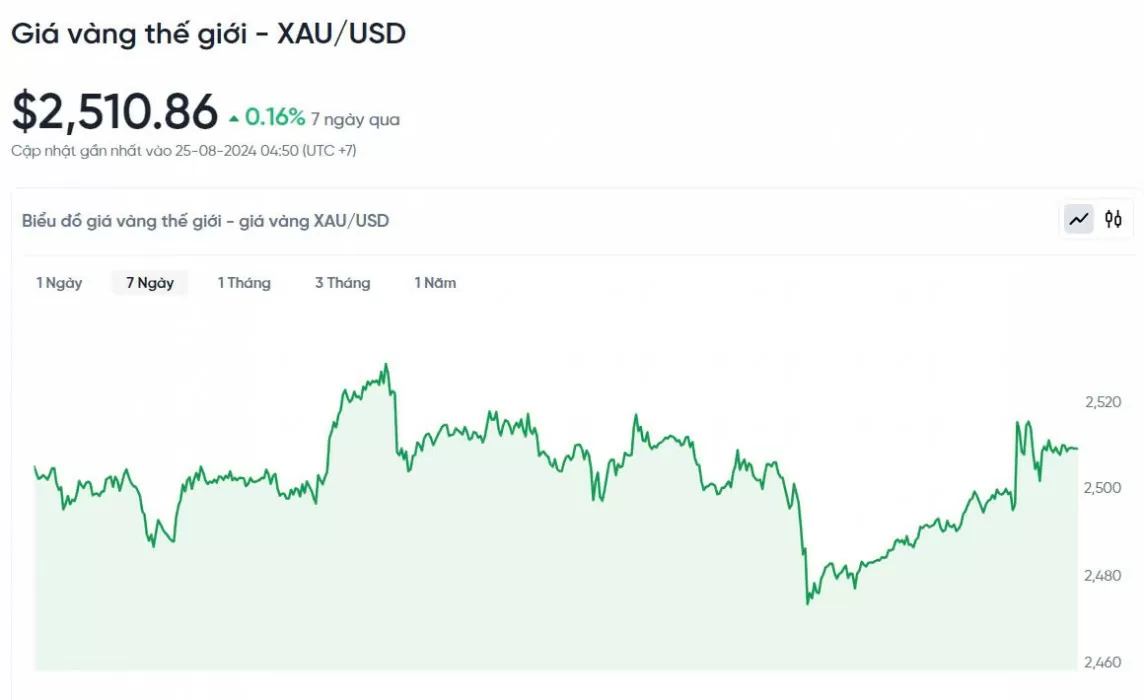1144x700 pixels.
Task: Click the 2,480 price axis label
Action: 1102,575
